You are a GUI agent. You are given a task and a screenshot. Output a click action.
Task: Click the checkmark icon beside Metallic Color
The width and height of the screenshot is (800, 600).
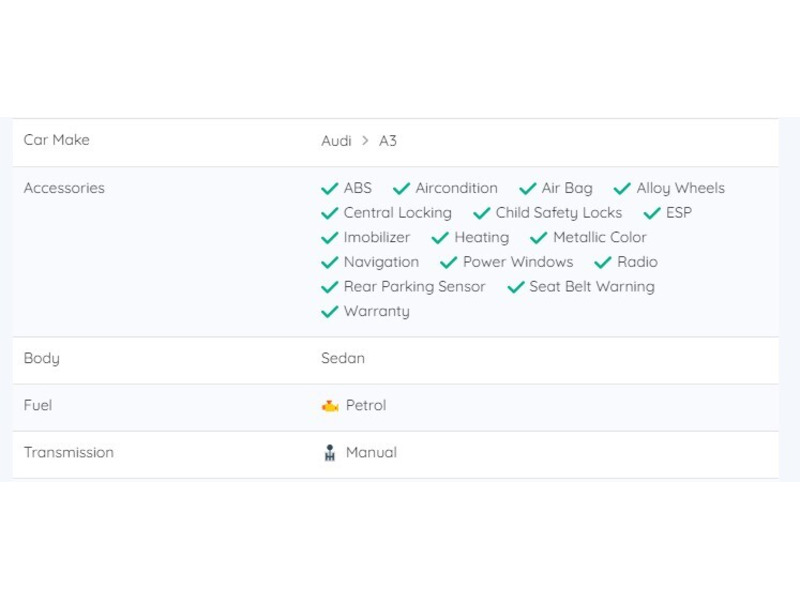coord(539,238)
